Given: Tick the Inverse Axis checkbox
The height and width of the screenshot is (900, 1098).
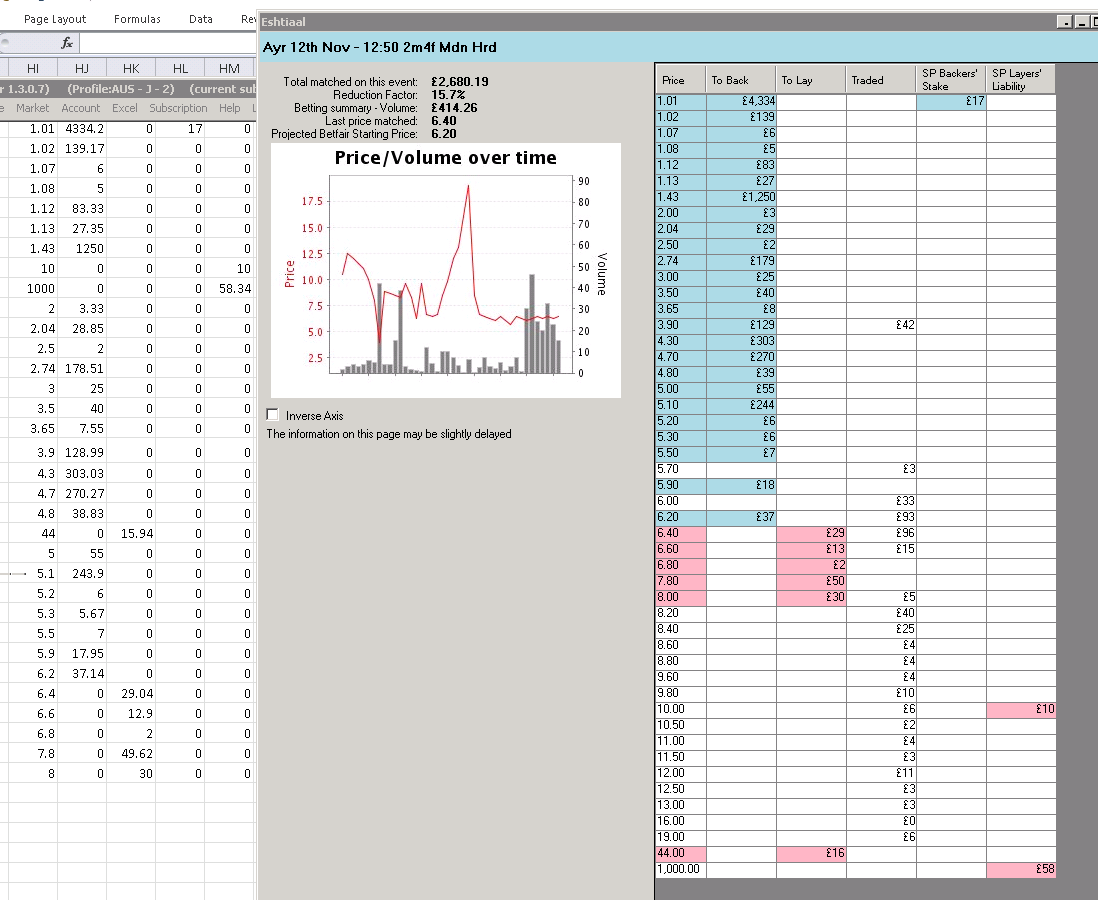Looking at the screenshot, I should click(x=272, y=415).
